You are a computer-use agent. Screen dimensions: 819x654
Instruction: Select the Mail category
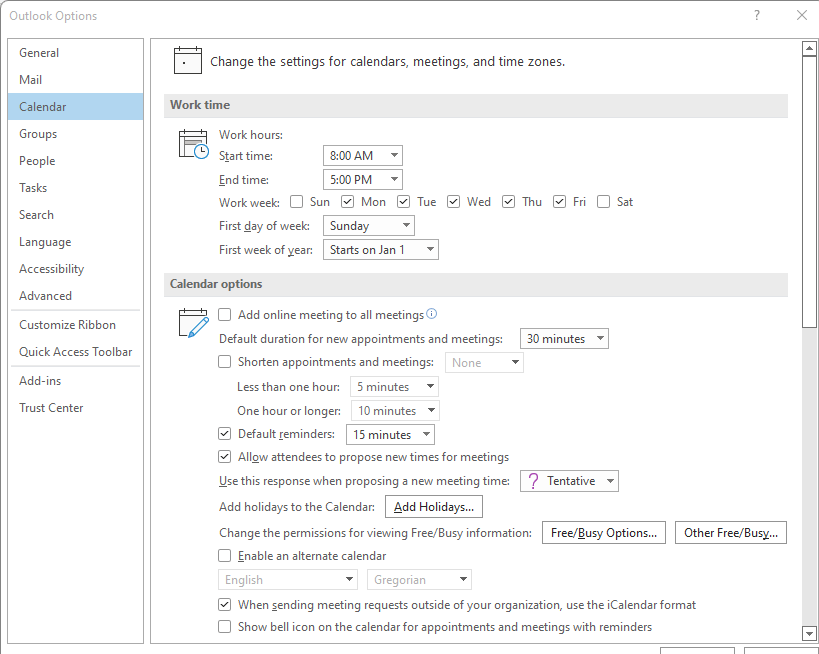(x=76, y=79)
